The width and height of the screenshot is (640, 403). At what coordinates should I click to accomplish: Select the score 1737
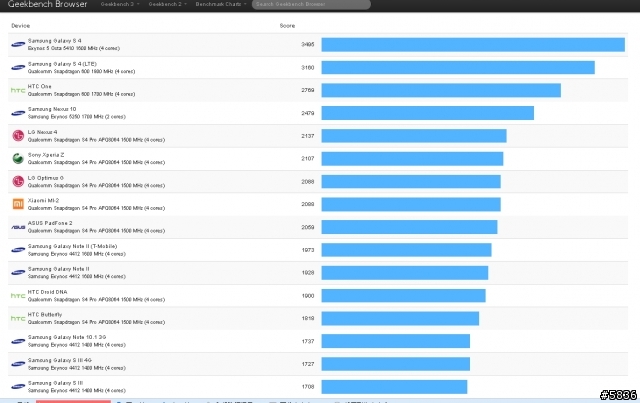[x=308, y=341]
